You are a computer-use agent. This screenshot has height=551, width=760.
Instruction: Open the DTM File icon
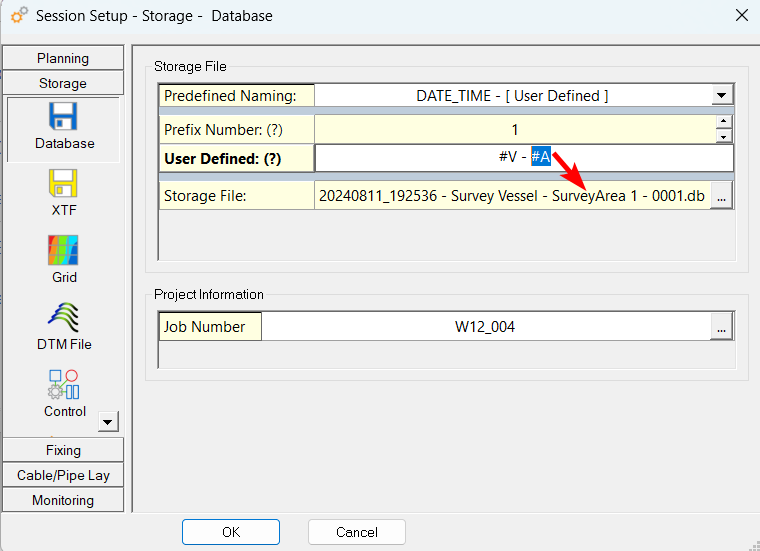[x=64, y=318]
